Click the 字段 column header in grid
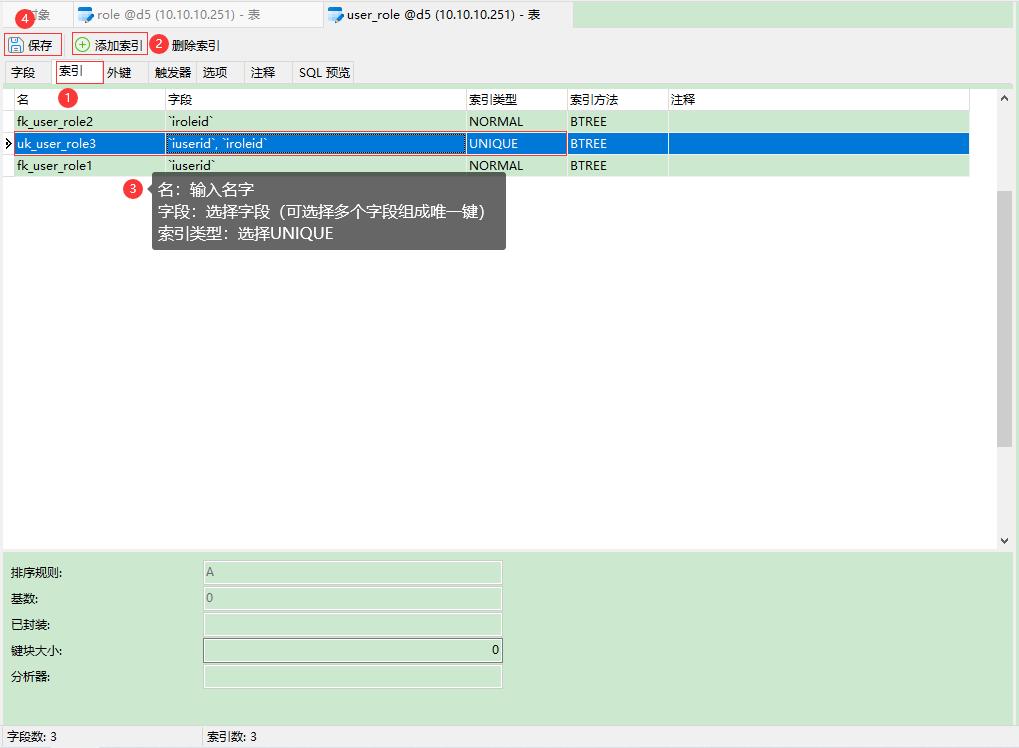The height and width of the screenshot is (748, 1019). tap(316, 99)
